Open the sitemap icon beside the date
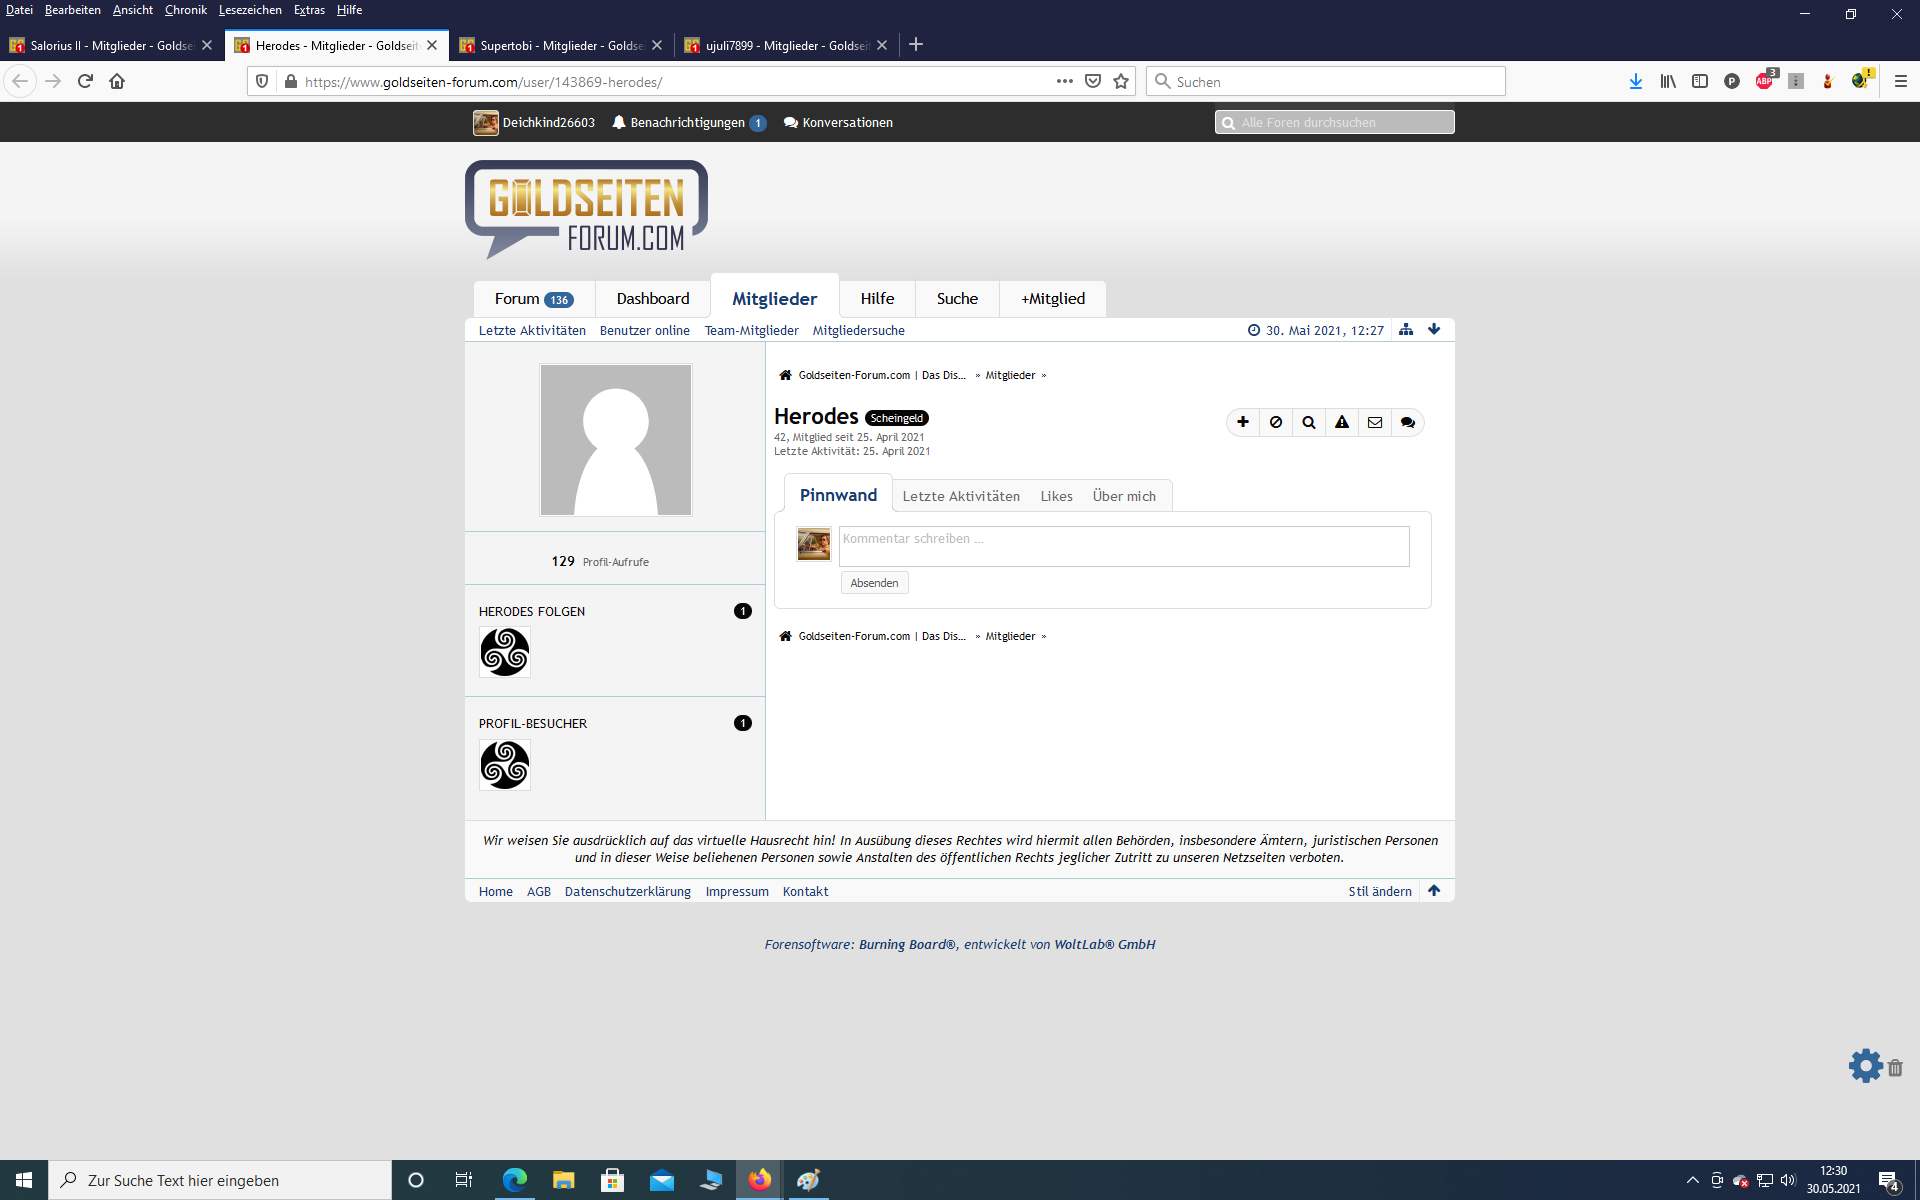Image resolution: width=1920 pixels, height=1200 pixels. coord(1406,330)
